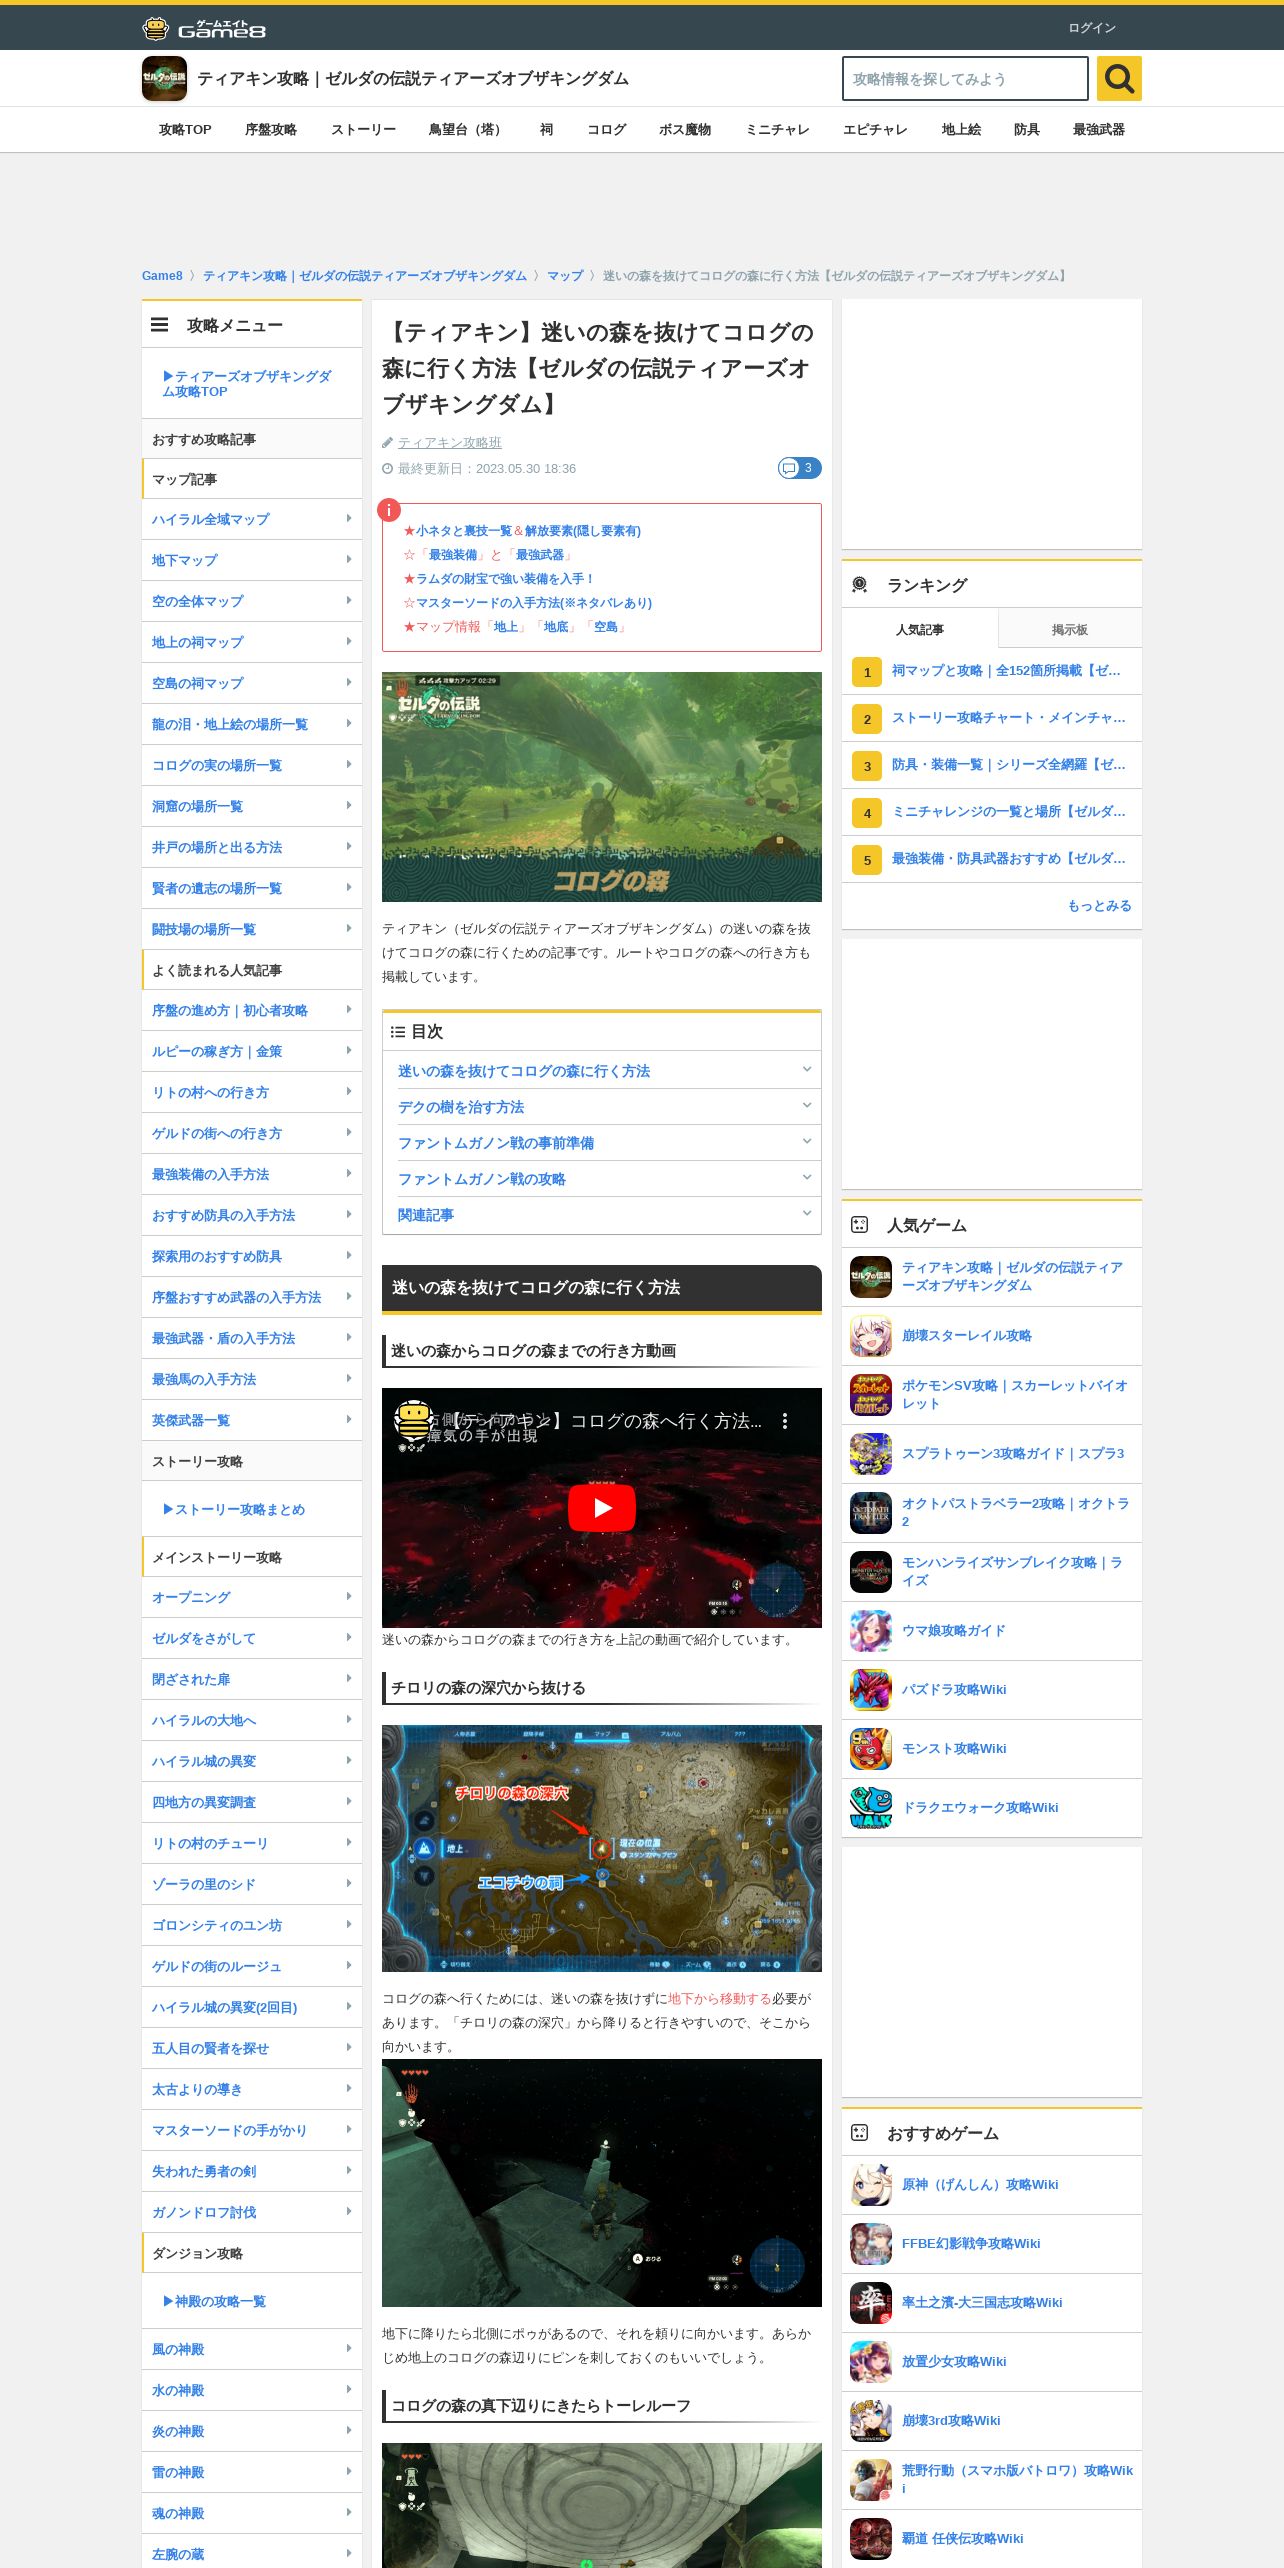Click the 崩壊スターレイル攻略 game icon
Image resolution: width=1284 pixels, height=2568 pixels.
(x=871, y=1336)
